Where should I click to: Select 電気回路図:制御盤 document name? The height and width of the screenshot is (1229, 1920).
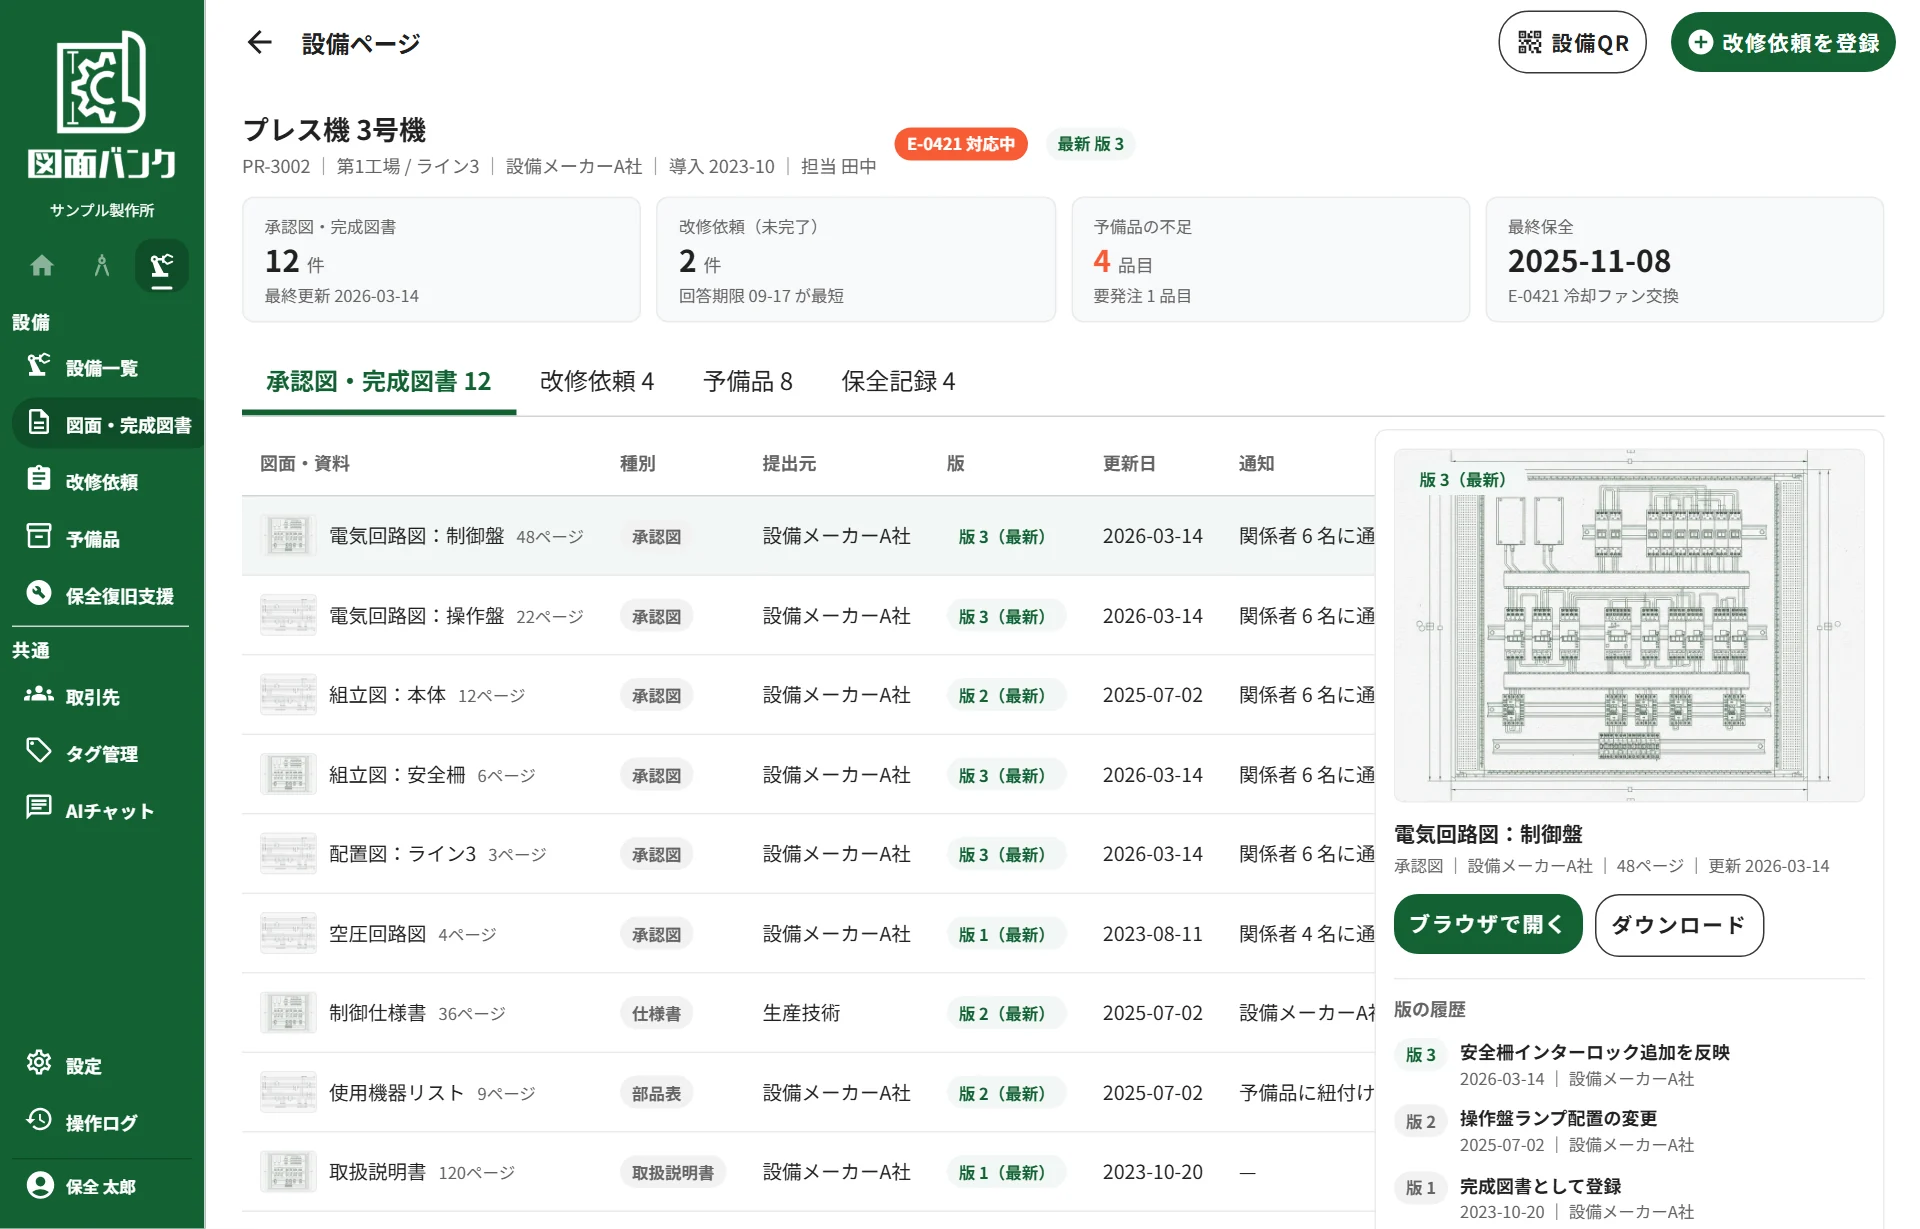pos(417,536)
